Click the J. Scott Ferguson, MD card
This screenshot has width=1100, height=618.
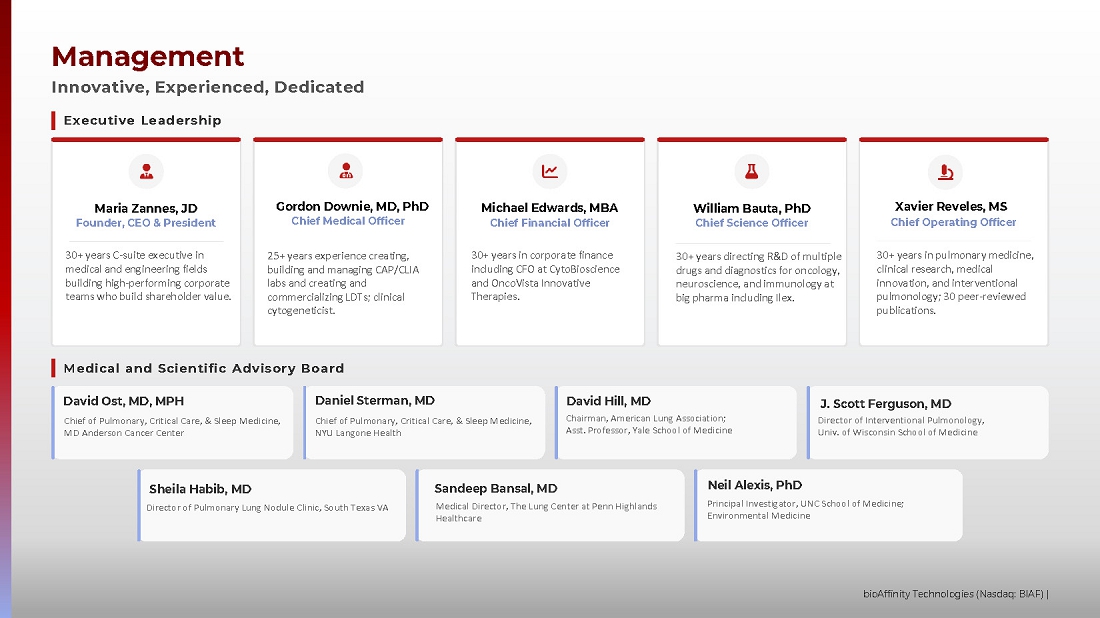928,422
